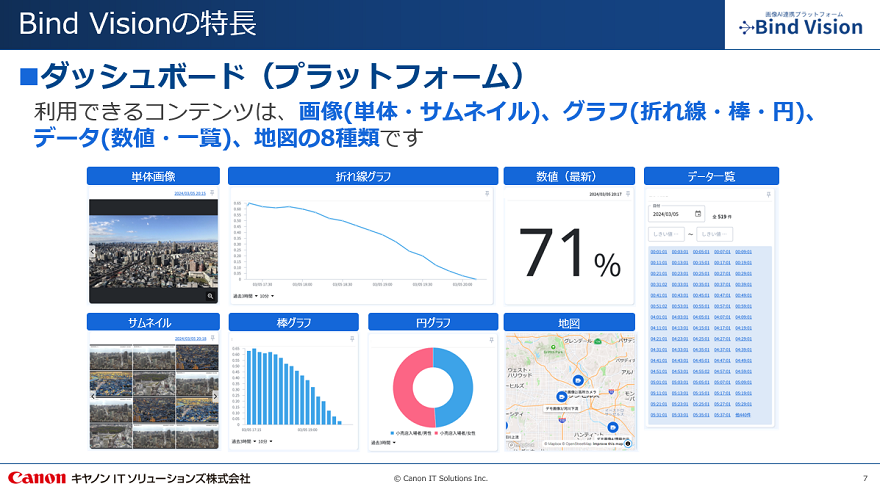Screen dimensions: 880x492
Task: Go to next thumbnails with the right arrow
Action: pos(214,395)
